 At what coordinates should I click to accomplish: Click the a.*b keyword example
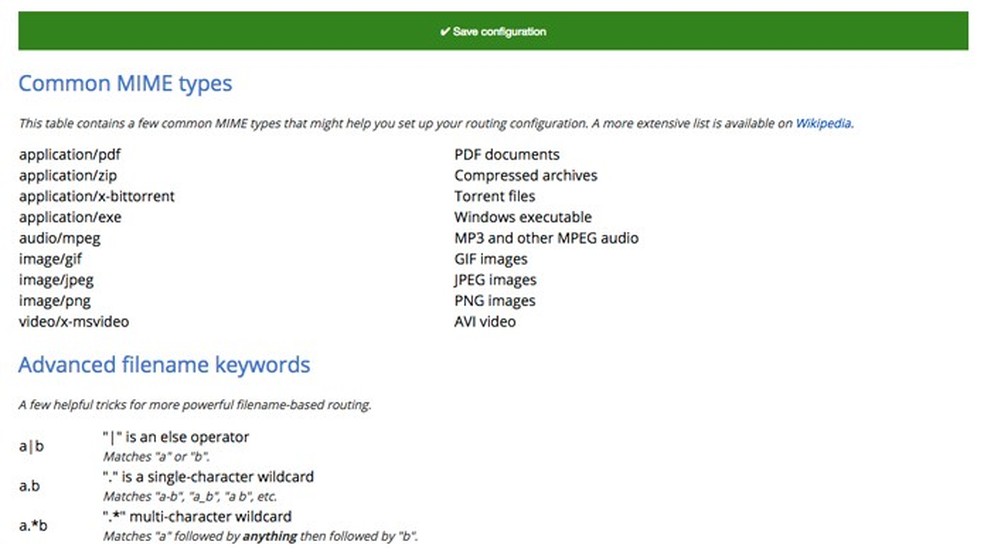[33, 525]
